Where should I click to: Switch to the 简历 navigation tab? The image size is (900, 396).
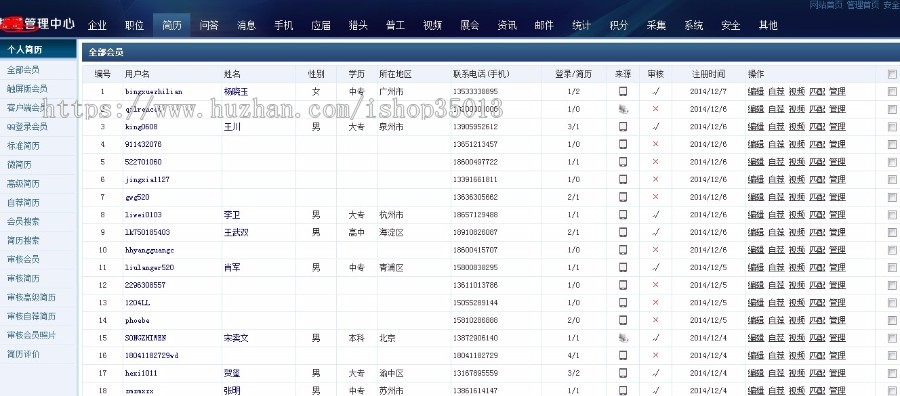[172, 25]
